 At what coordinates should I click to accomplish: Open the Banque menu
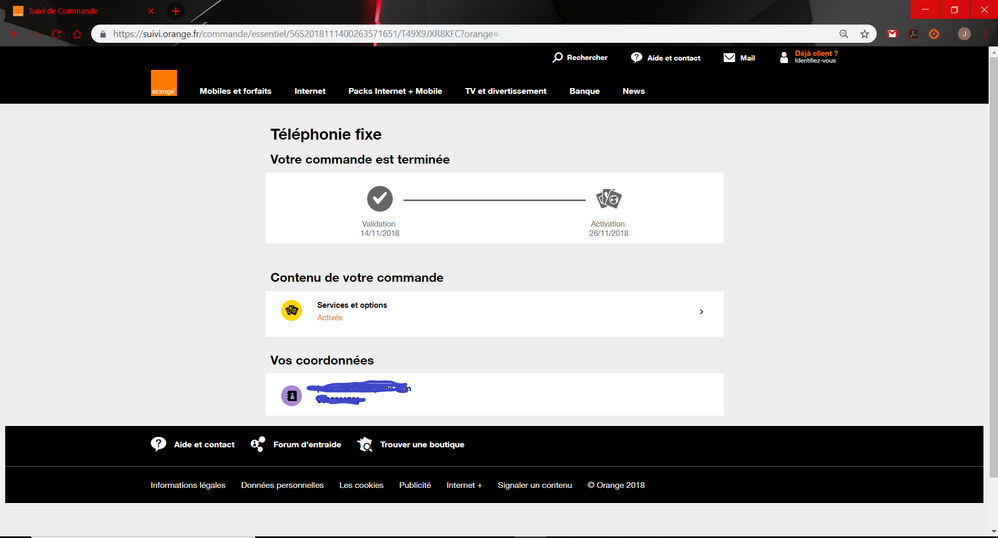pos(584,91)
